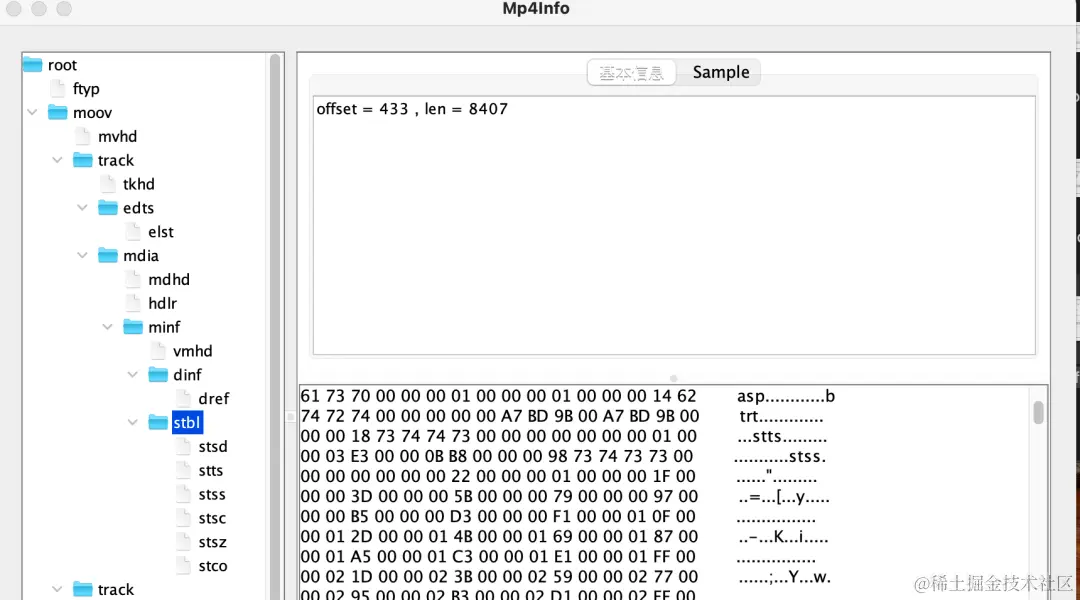This screenshot has width=1080, height=600.
Task: Click the stbl folder icon
Action: [158, 422]
